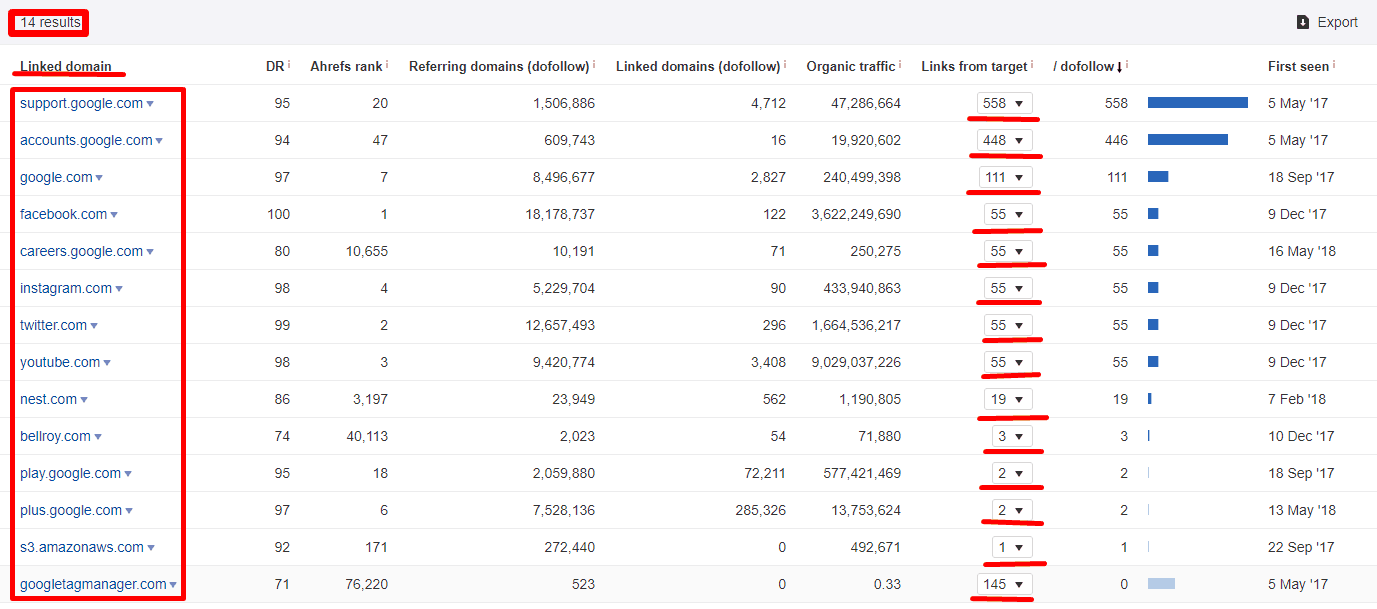This screenshot has width=1377, height=609.
Task: Sort by the First seen column header
Action: pos(1298,66)
